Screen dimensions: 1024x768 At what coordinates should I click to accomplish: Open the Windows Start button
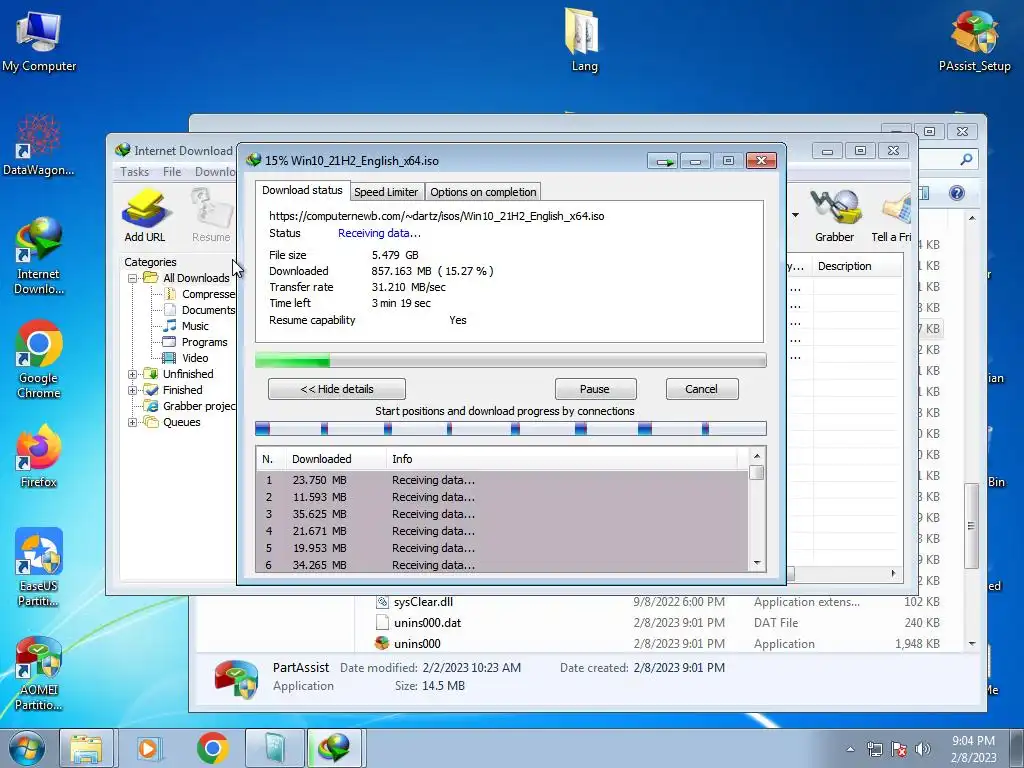click(25, 748)
